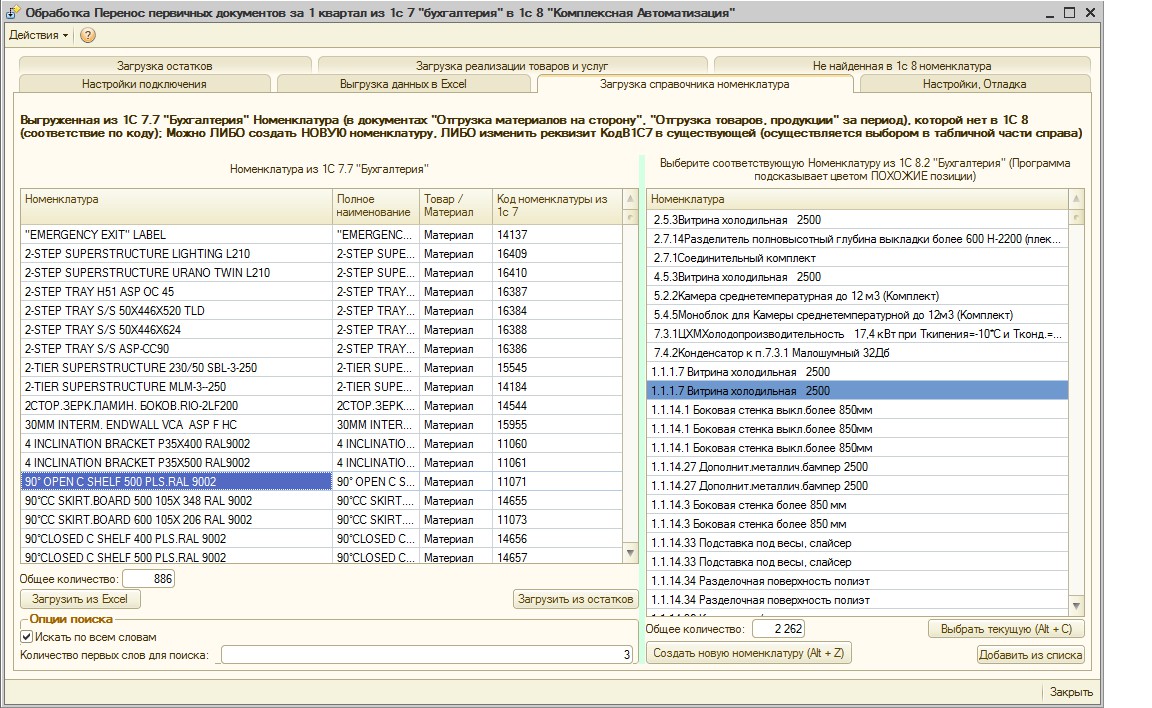
Task: Switch to Загрузка остатков tab
Action: 165,65
